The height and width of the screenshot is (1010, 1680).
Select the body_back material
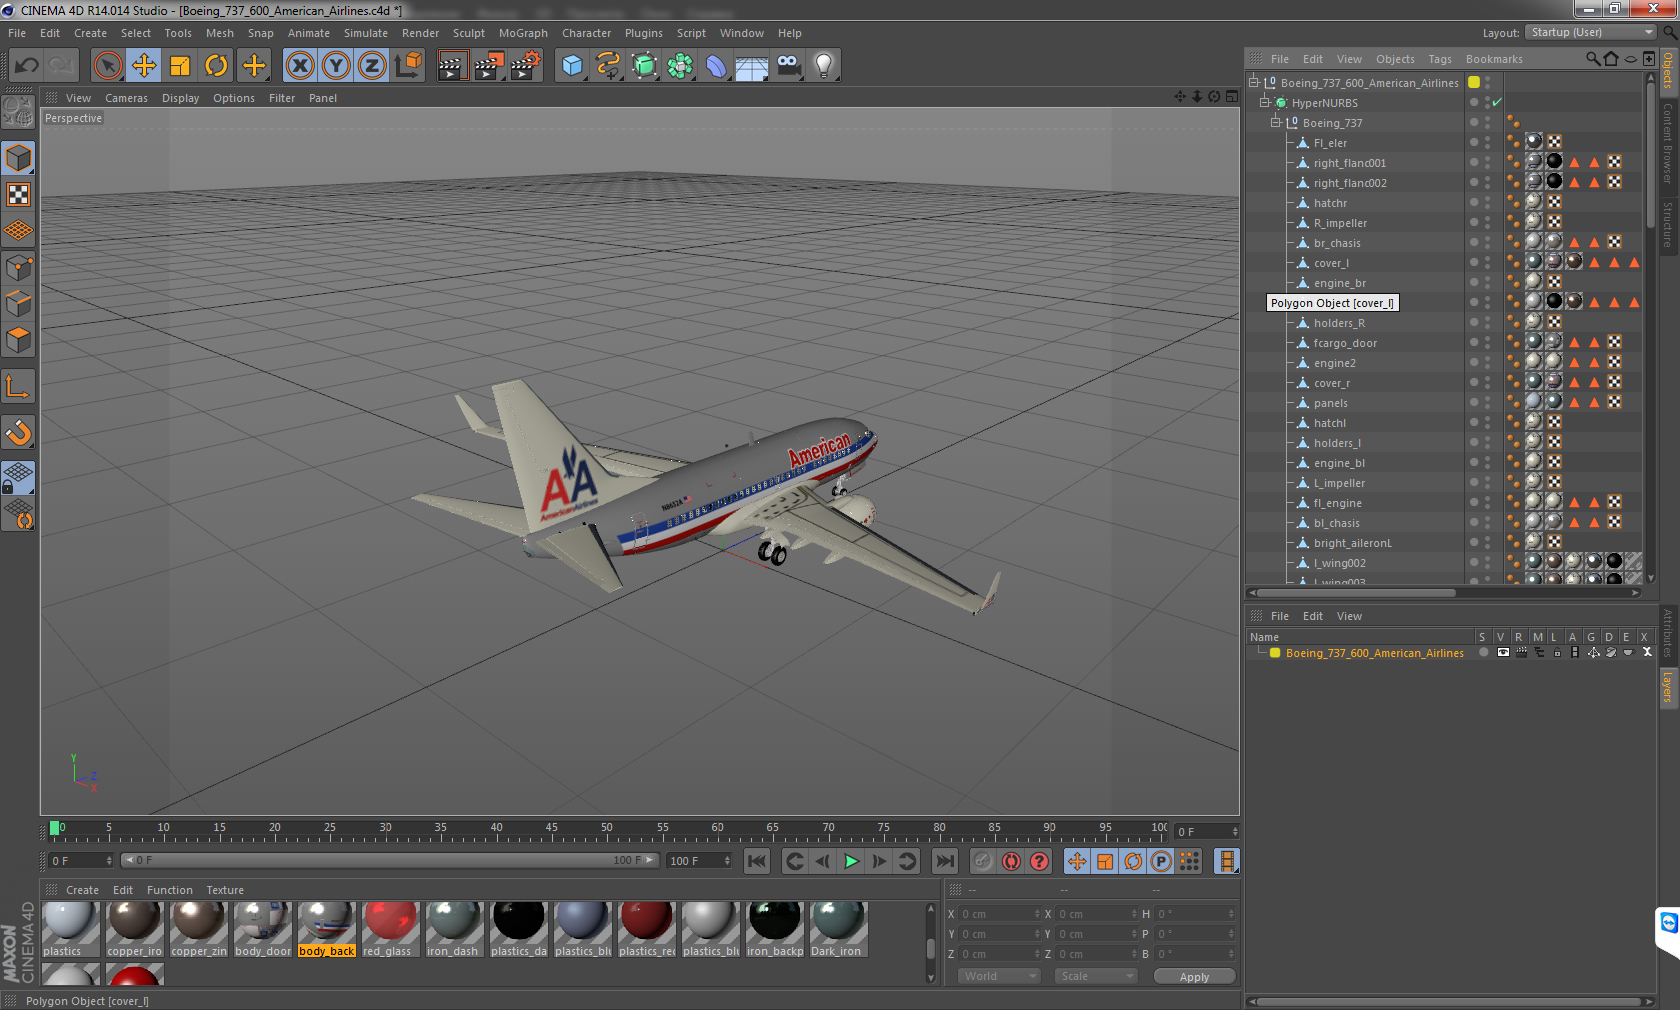(326, 929)
